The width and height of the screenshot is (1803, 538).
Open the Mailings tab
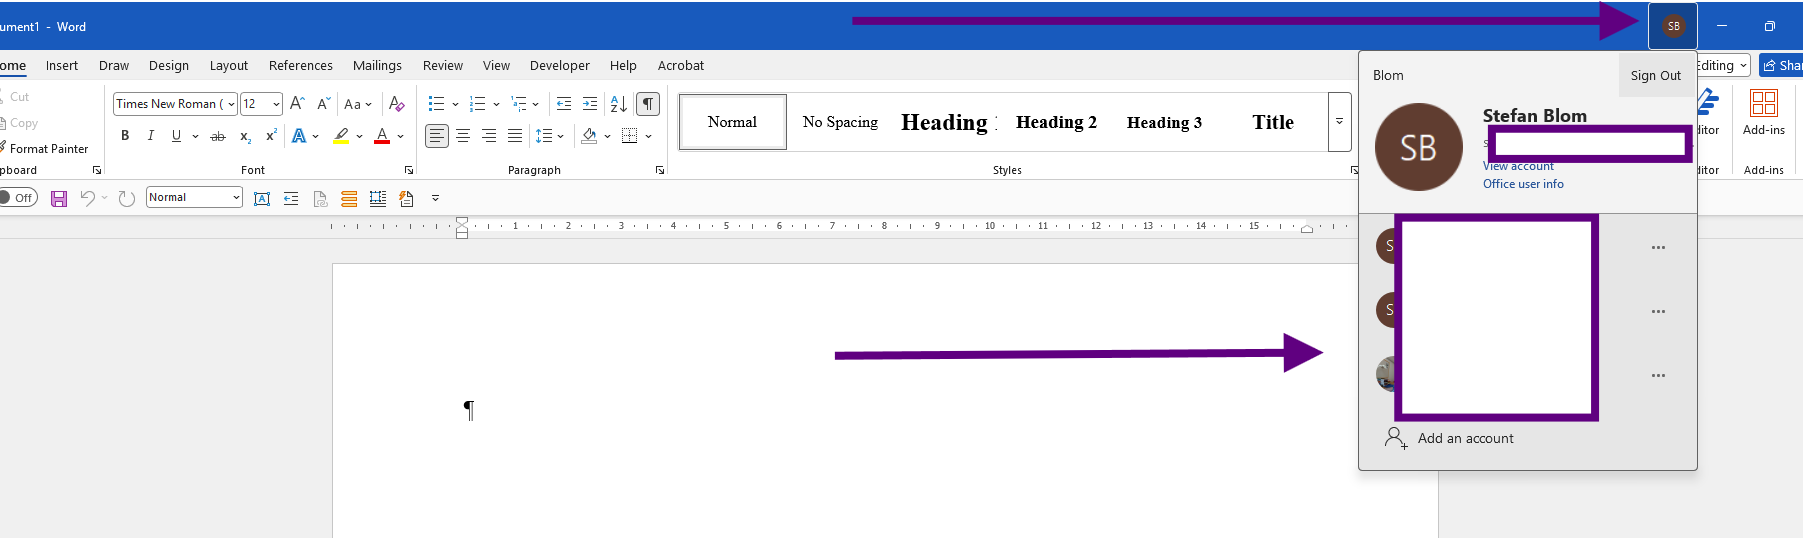pyautogui.click(x=377, y=66)
